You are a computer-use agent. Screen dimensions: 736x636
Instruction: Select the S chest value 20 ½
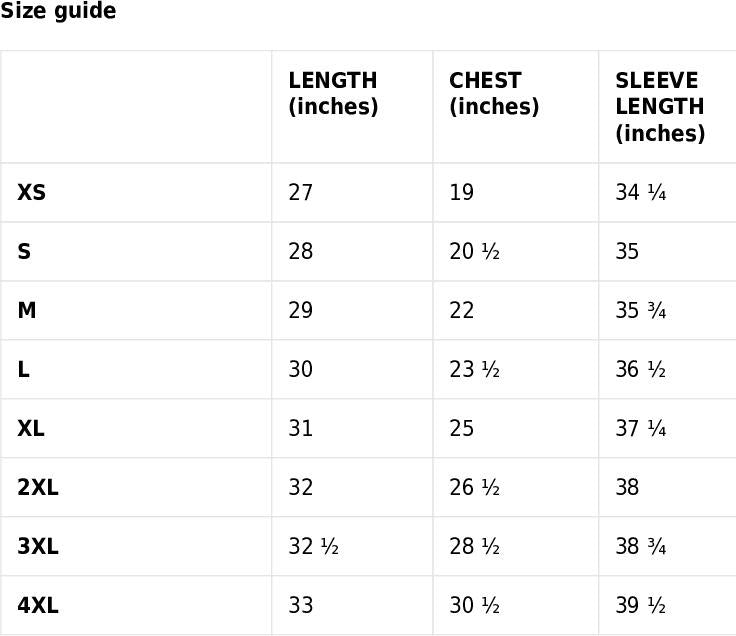tap(475, 252)
